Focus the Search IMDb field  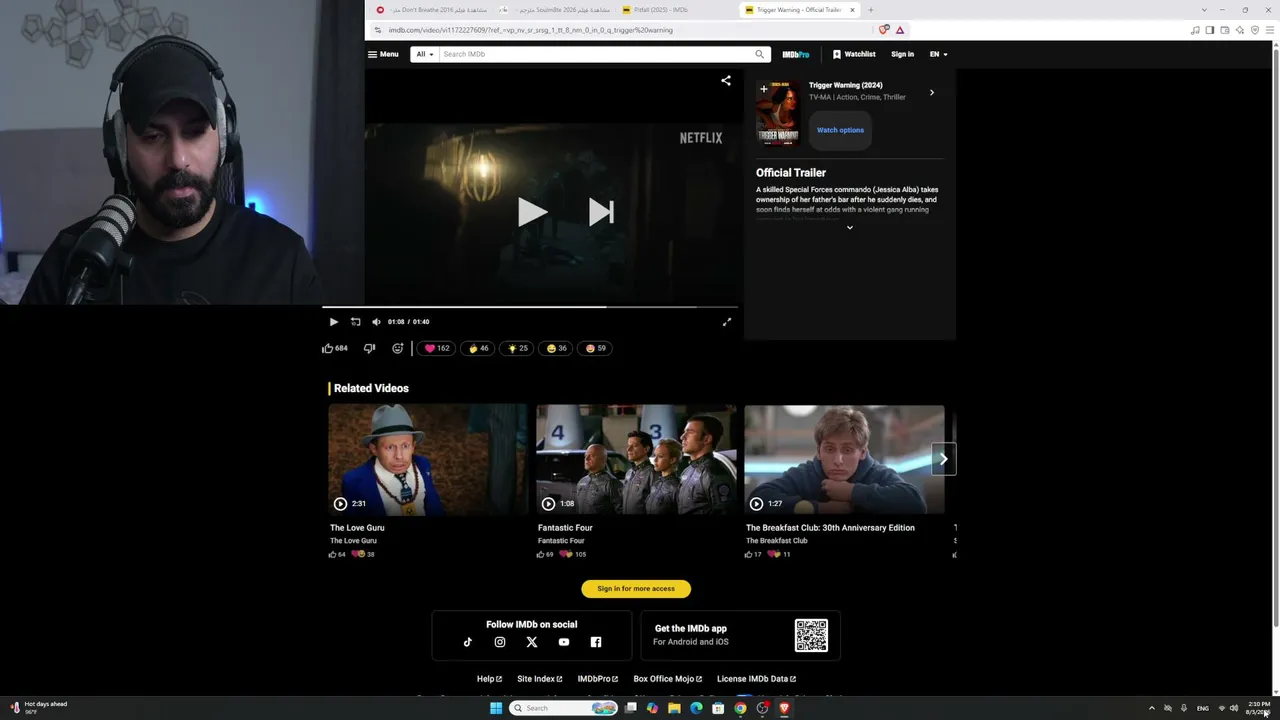point(596,54)
